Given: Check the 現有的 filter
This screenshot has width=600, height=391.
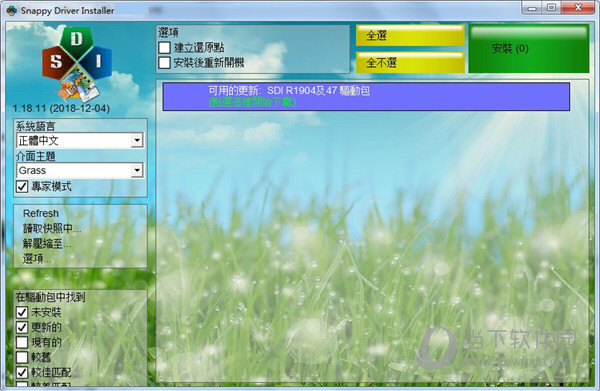Looking at the screenshot, I should click(22, 342).
